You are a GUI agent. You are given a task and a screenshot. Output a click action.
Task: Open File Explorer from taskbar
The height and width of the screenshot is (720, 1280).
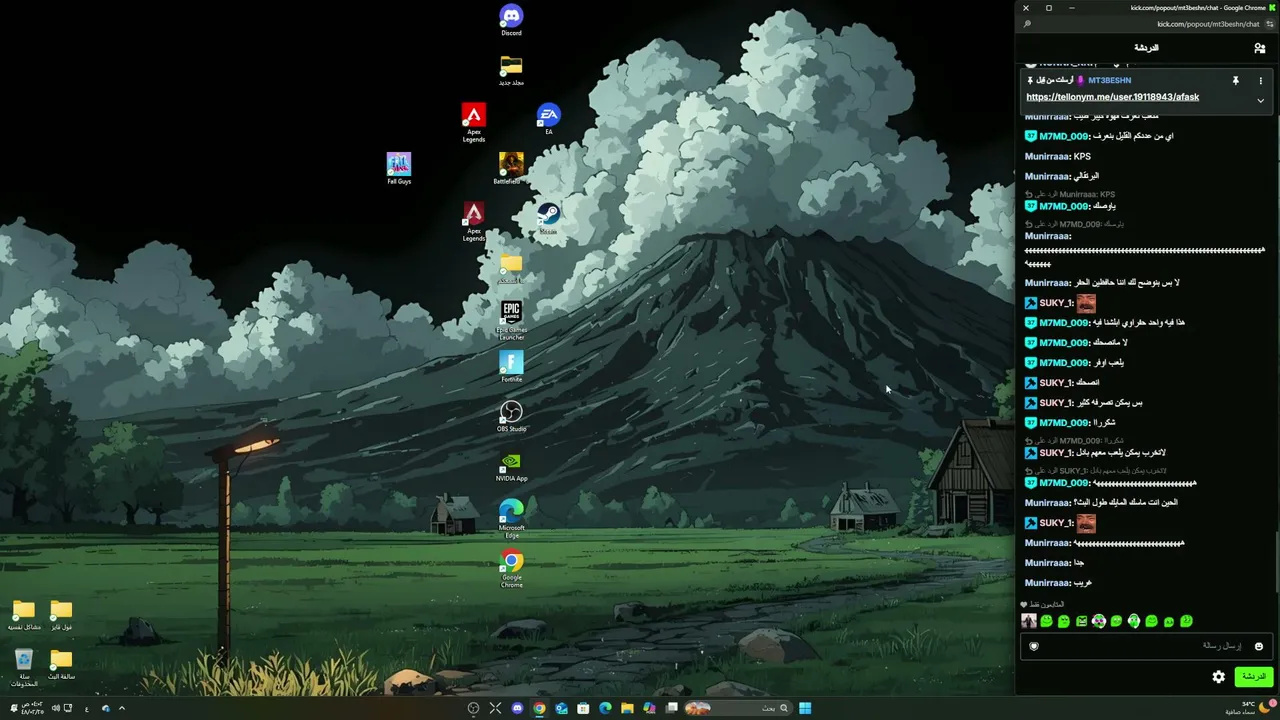tap(627, 708)
